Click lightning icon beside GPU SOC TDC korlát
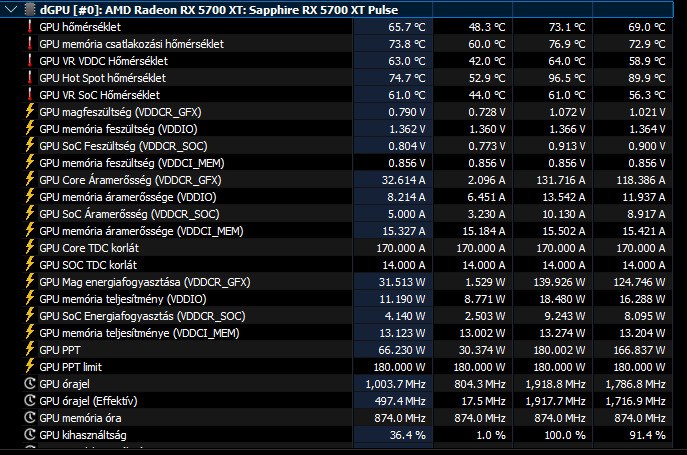 (30, 265)
